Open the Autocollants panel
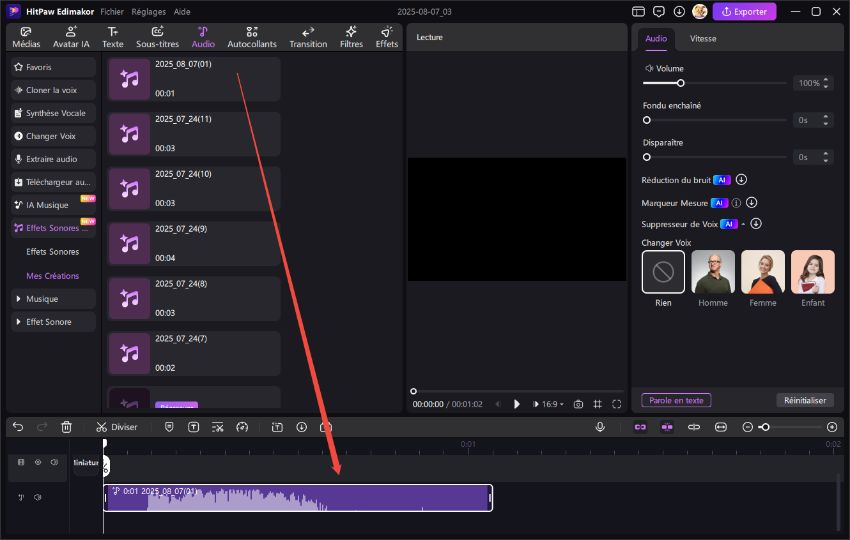The height and width of the screenshot is (540, 850). click(x=252, y=37)
